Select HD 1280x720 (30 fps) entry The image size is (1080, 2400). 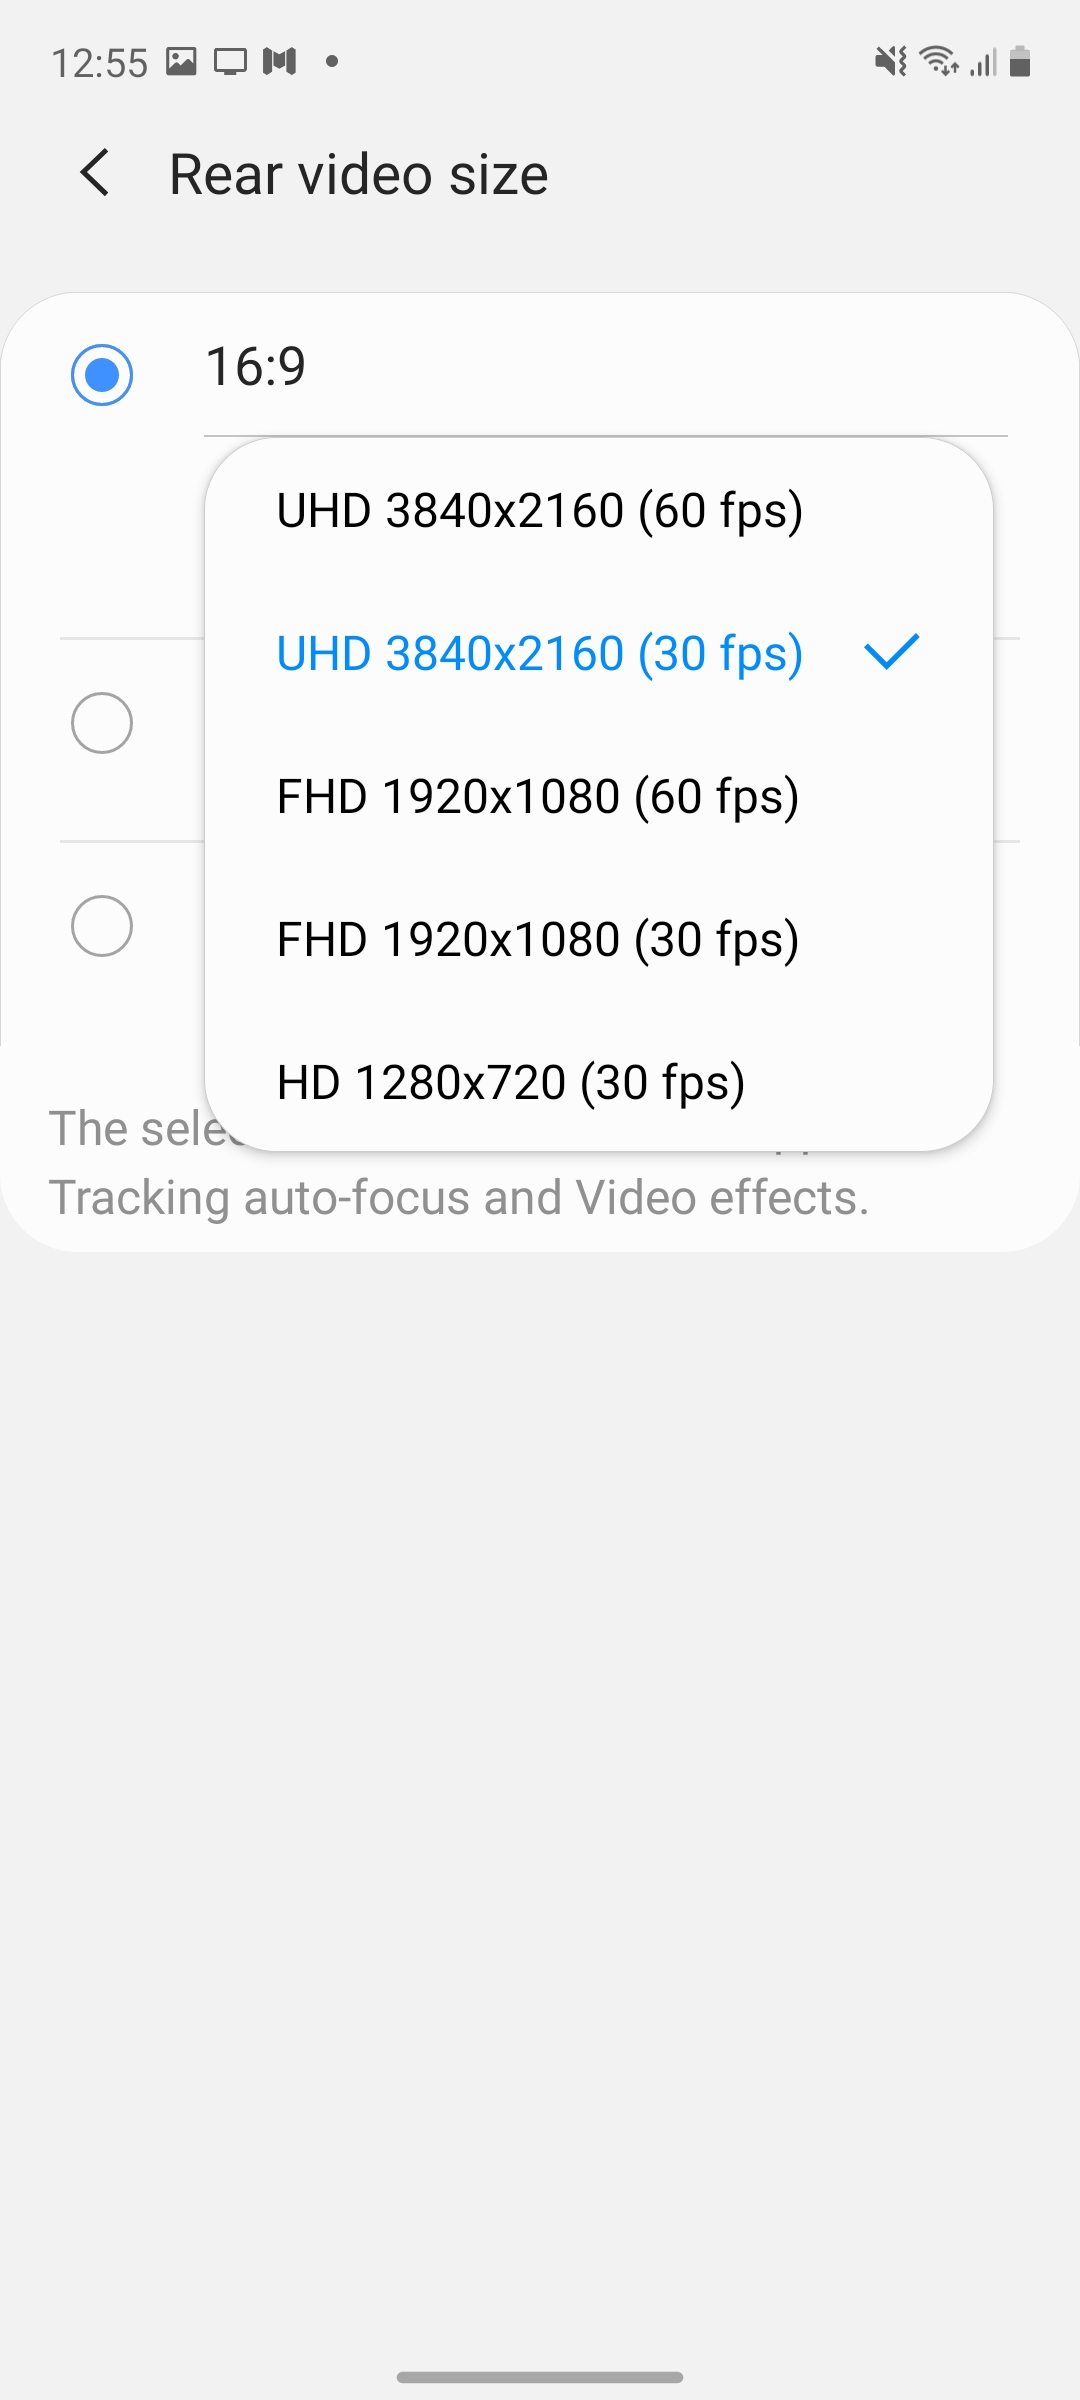[x=511, y=1083]
